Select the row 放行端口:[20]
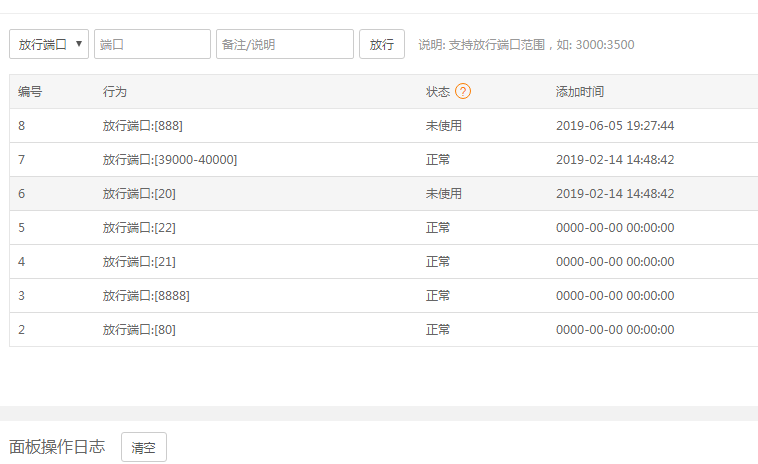758x464 pixels. point(384,193)
